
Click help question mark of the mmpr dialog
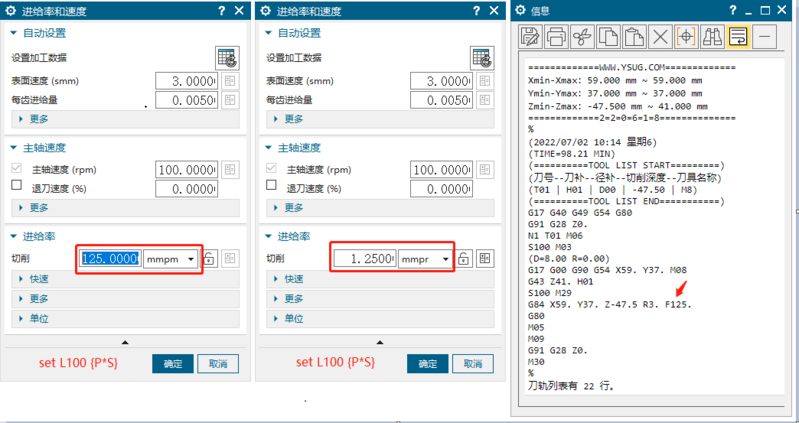(x=476, y=11)
